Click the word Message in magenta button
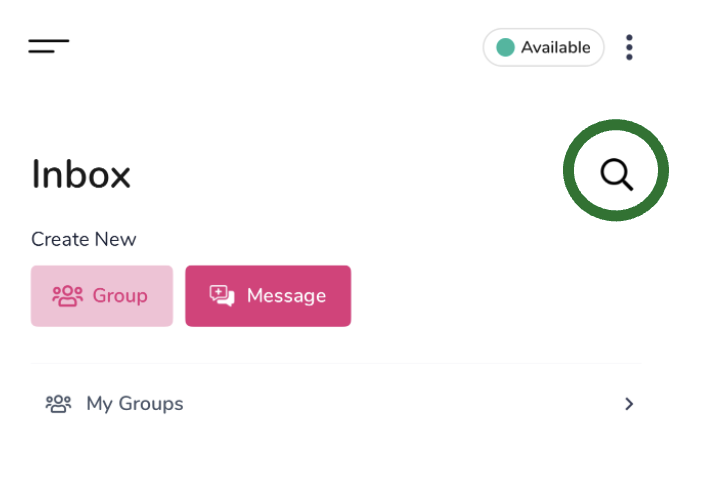This screenshot has width=724, height=482. click(x=286, y=296)
